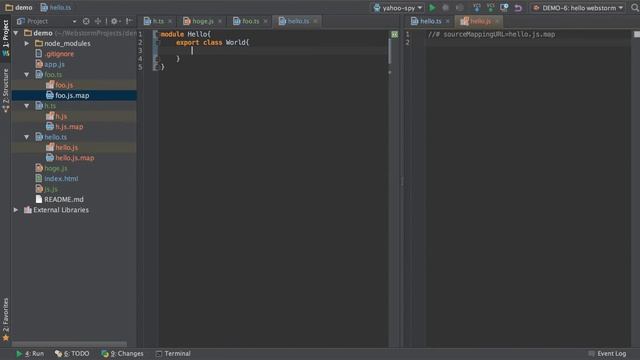This screenshot has width=640, height=360.
Task: Click the revert (undo arrow) toolbar icon
Action: 518,8
